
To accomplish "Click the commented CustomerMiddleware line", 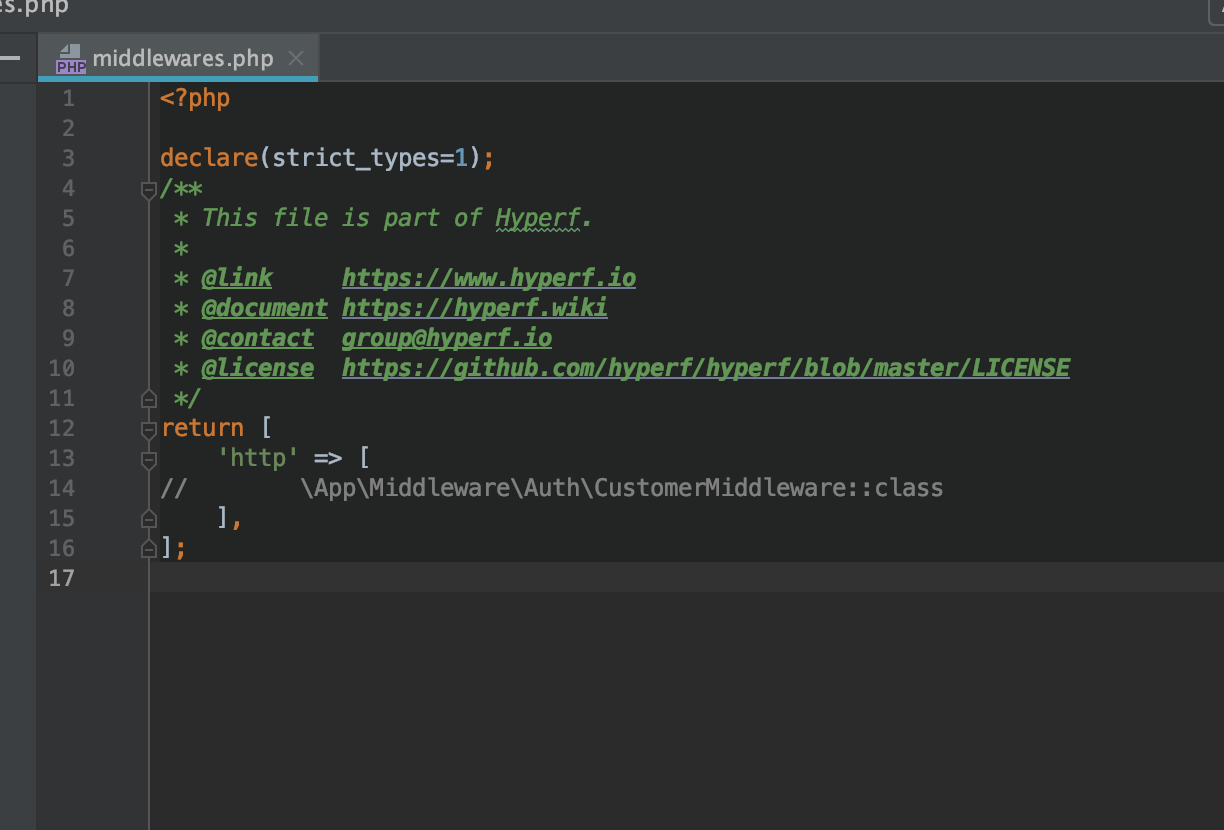I will [x=620, y=487].
